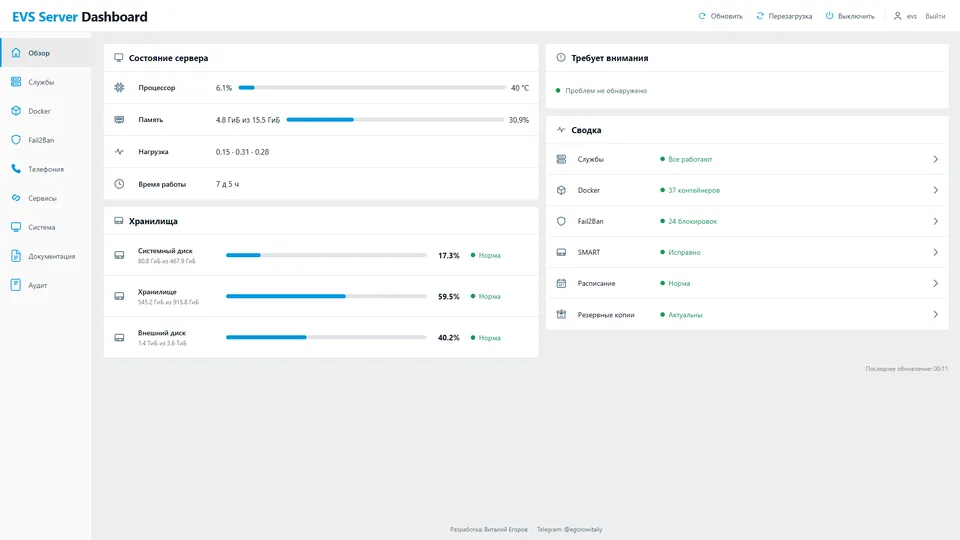Open the Службы sidebar section
The width and height of the screenshot is (960, 540).
[x=46, y=81]
